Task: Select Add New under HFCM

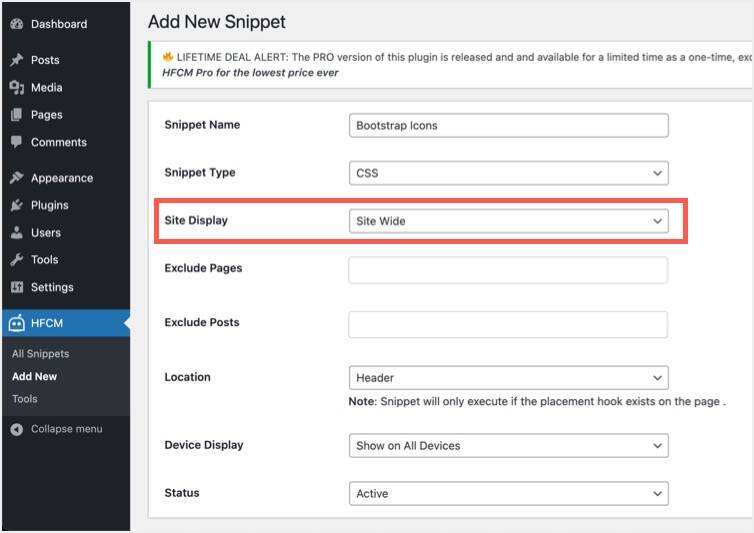Action: [x=35, y=376]
